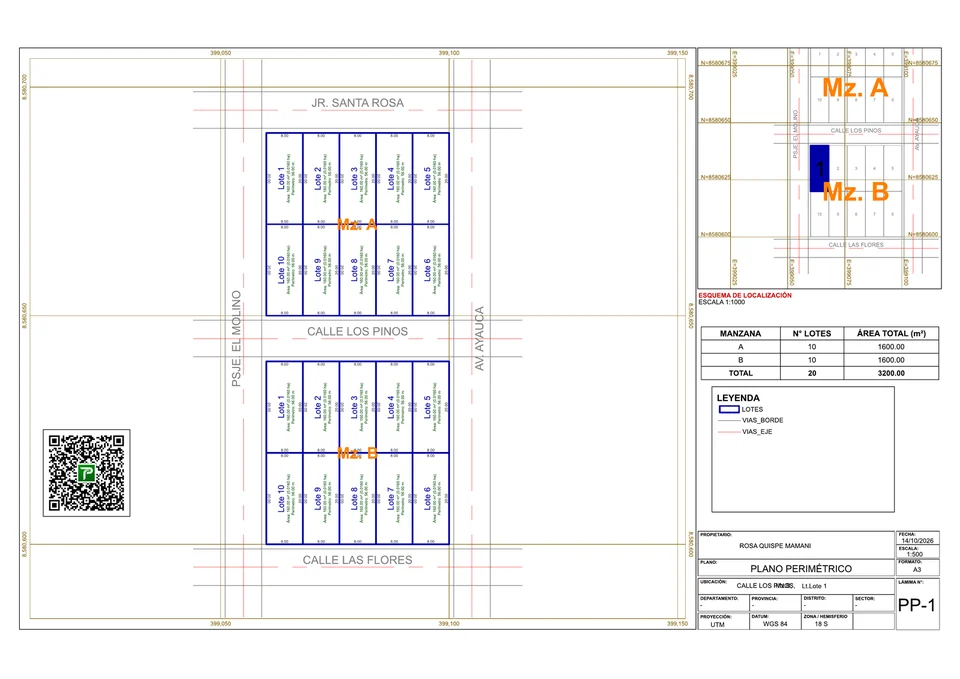
Task: Click the orange "Mz. A" label in main plan
Action: coord(357,225)
